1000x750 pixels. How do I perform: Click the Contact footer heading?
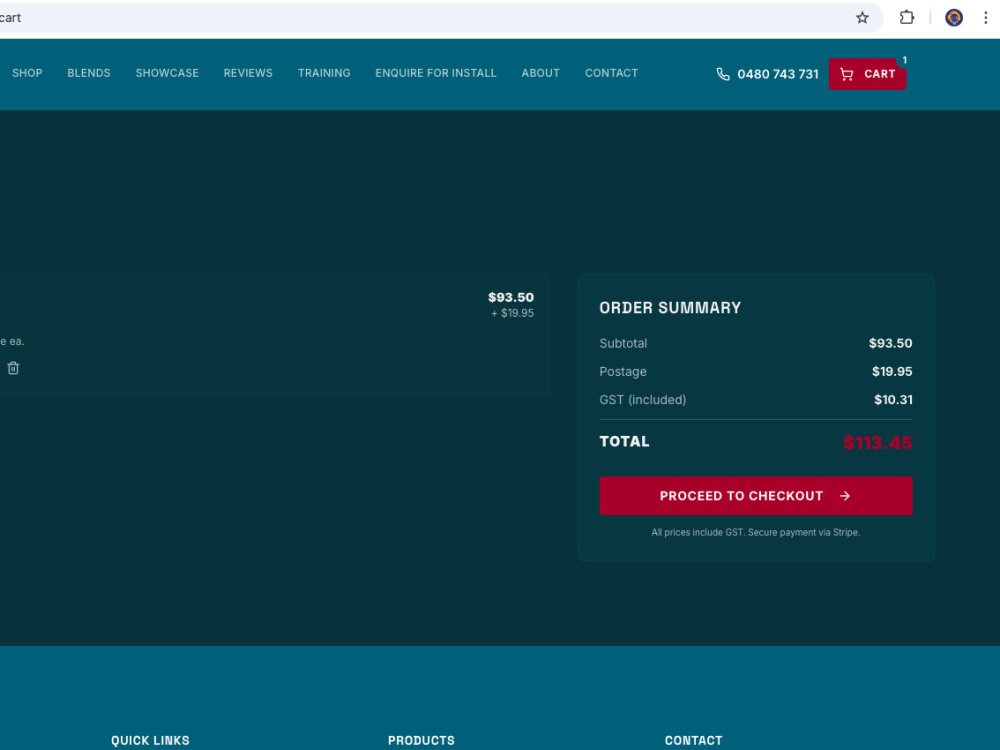tap(694, 740)
